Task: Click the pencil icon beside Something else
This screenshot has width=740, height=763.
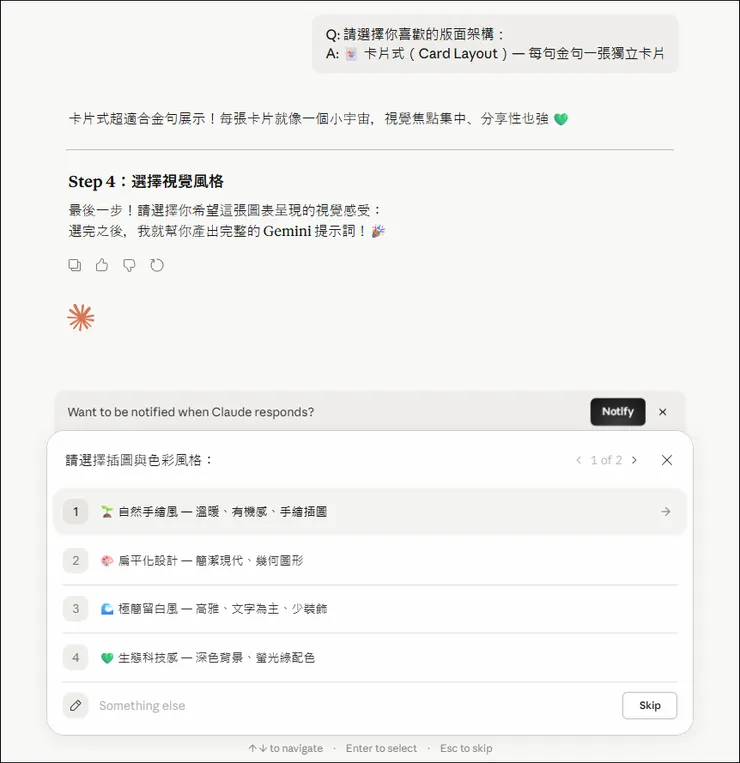Action: 75,706
